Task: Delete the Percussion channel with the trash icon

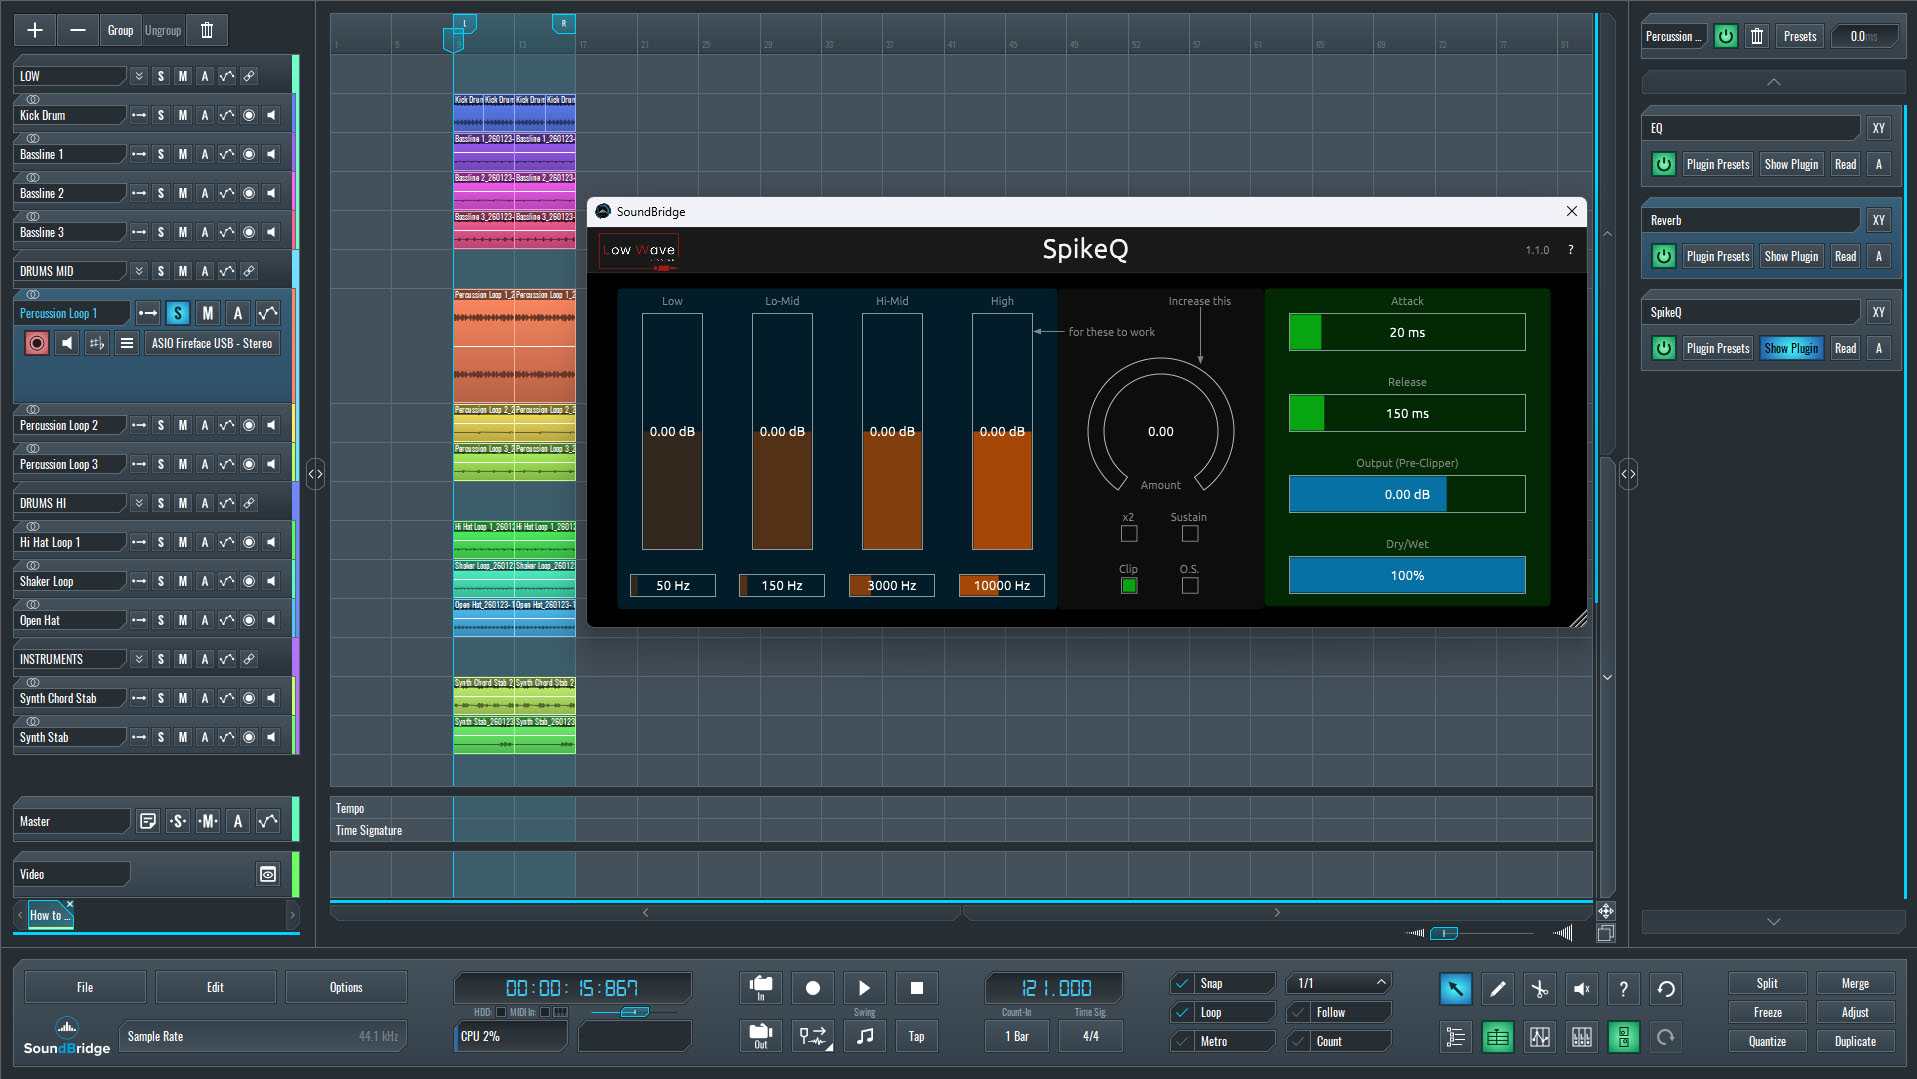Action: tap(1757, 36)
